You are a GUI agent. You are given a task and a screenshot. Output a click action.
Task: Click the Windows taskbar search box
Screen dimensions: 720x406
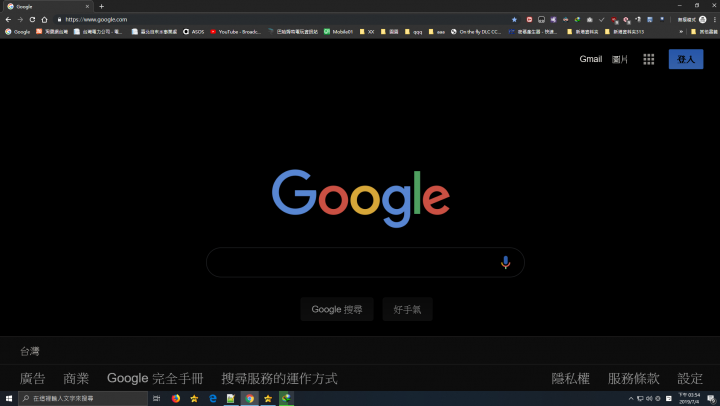pyautogui.click(x=83, y=398)
